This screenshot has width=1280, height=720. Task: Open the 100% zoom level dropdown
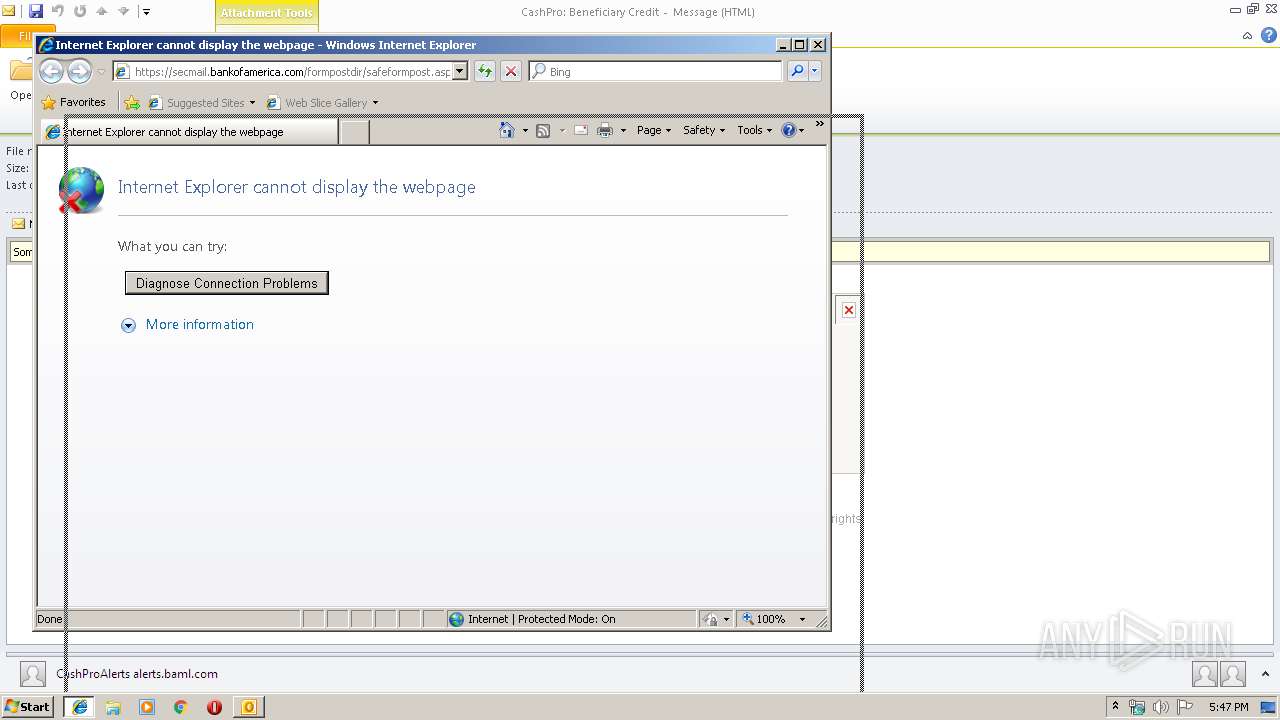coord(802,619)
